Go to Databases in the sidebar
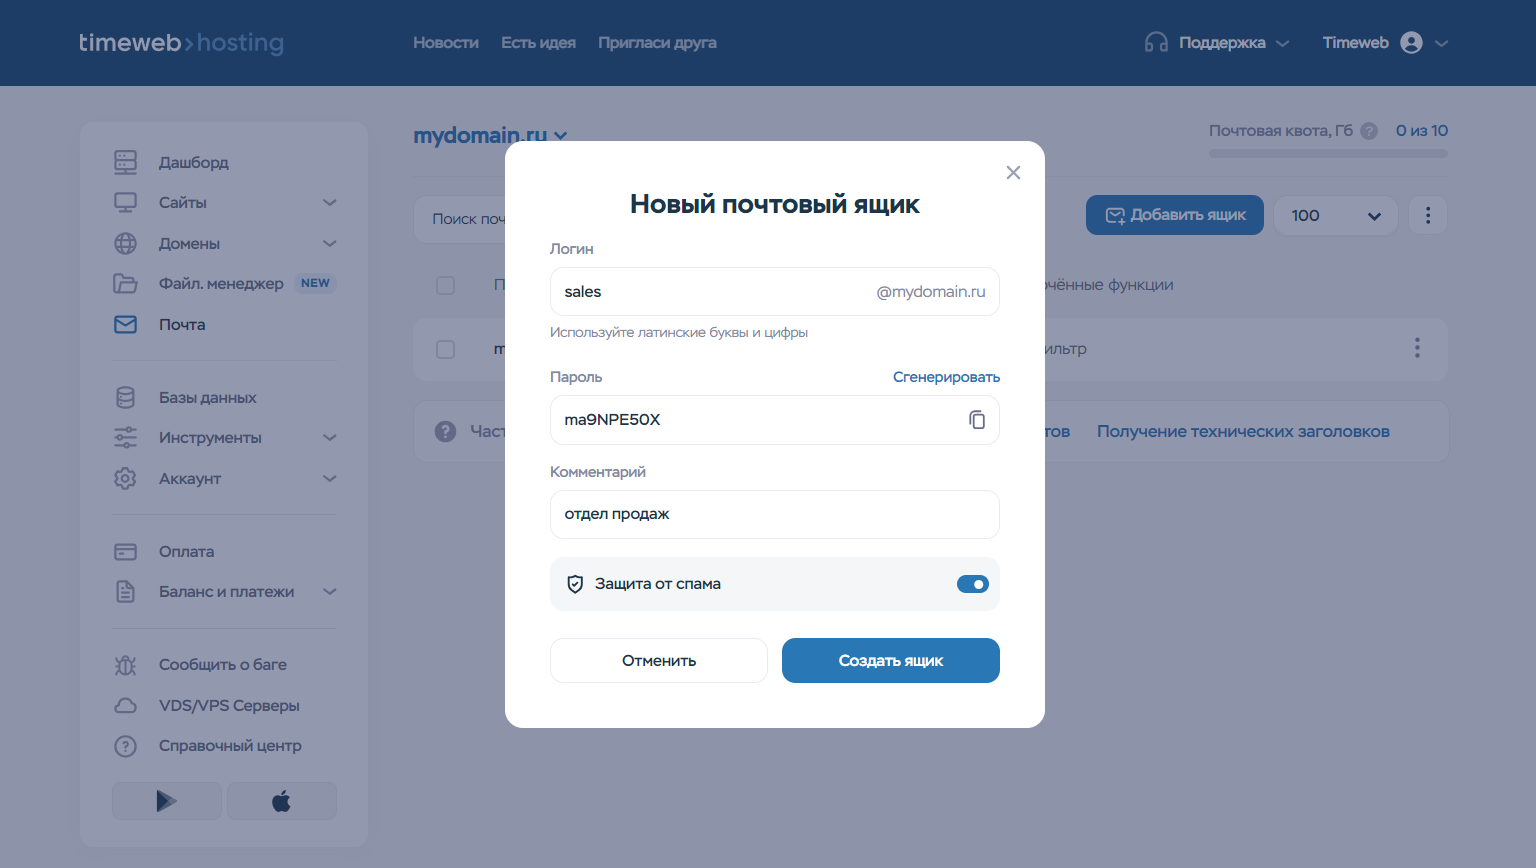The height and width of the screenshot is (868, 1536). 207,398
